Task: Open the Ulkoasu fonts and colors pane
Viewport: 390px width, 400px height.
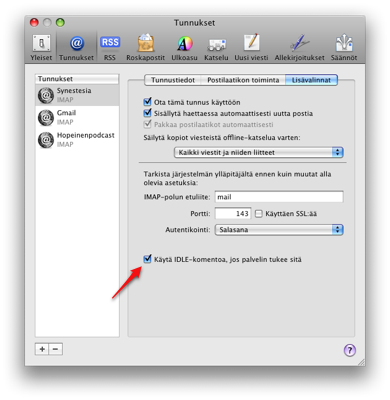Action: 184,47
